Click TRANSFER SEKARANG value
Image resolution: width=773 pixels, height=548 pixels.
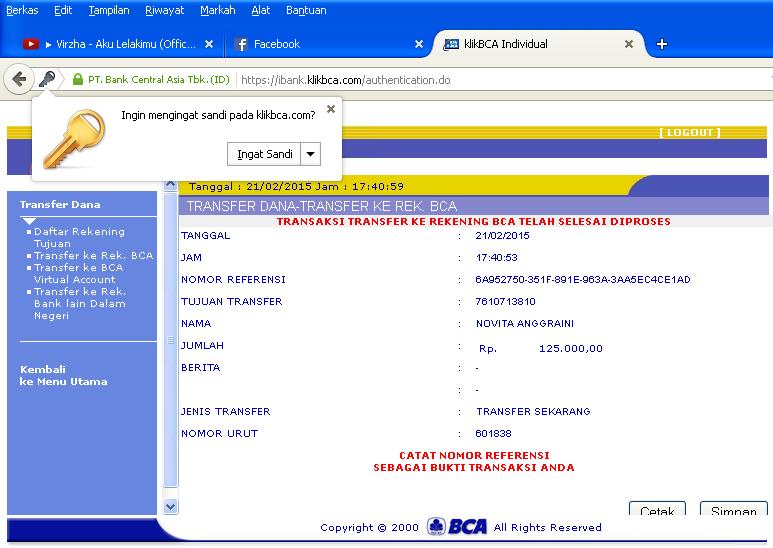[533, 411]
